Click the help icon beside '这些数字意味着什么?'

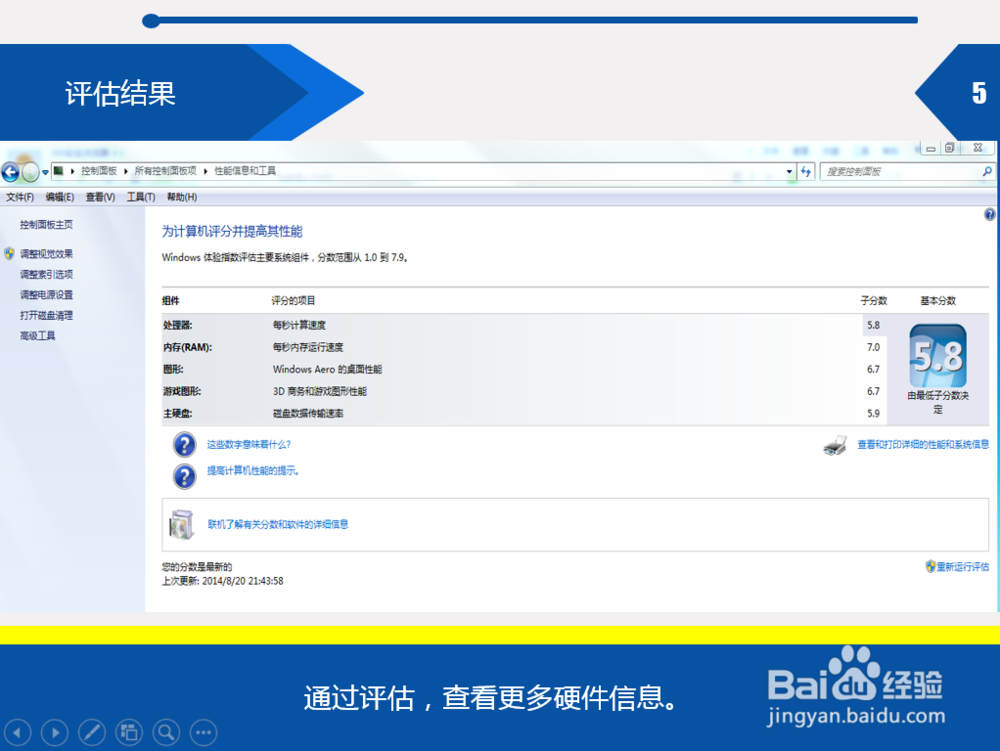[185, 444]
